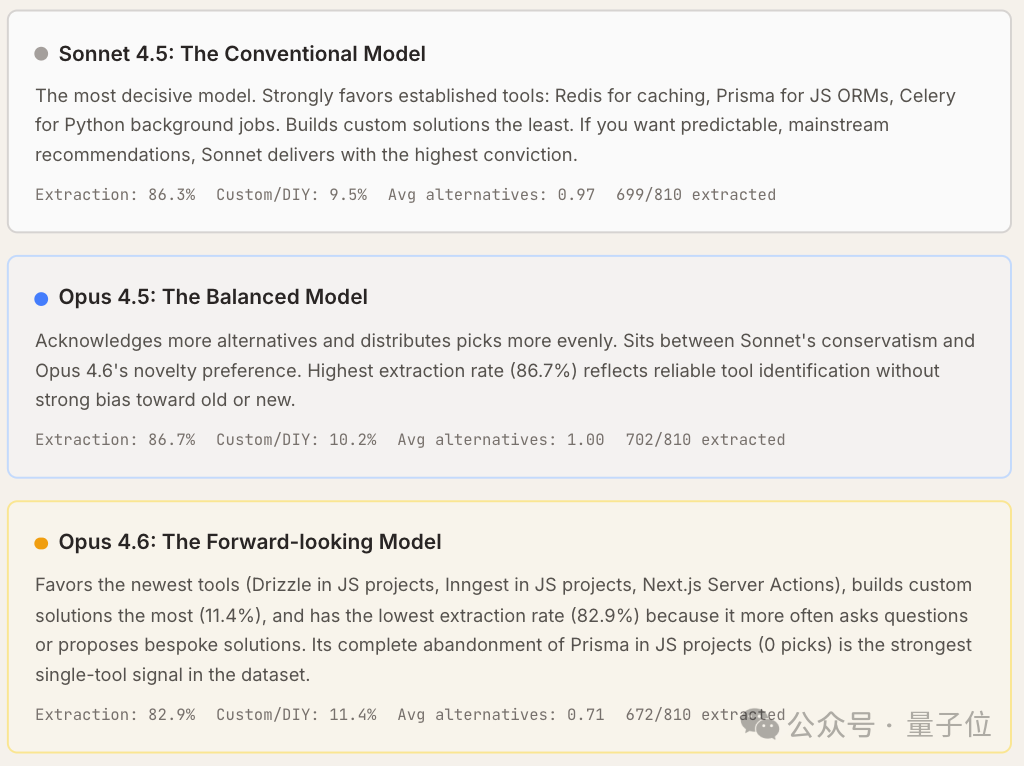Click the "Extraction: 82.9%" stat
Image resolution: width=1024 pixels, height=766 pixels.
(115, 715)
